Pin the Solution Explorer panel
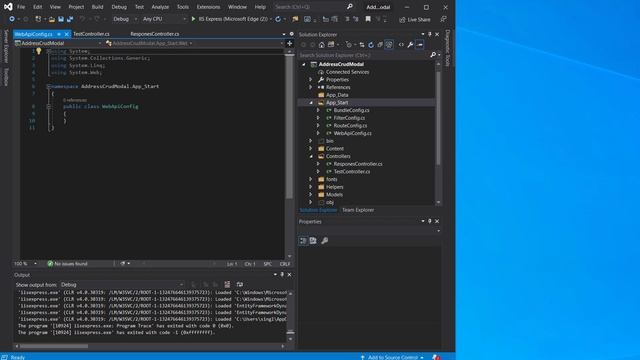 pyautogui.click(x=429, y=34)
